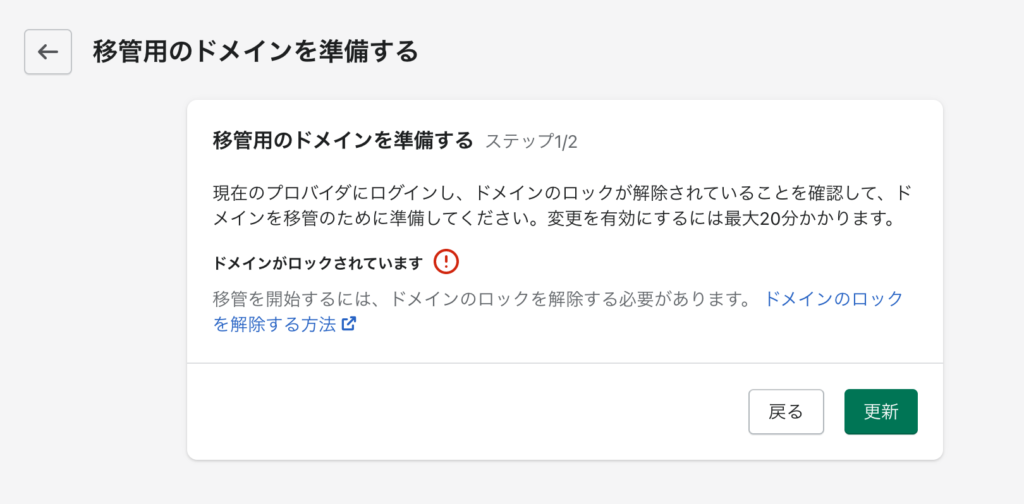Click the page title 移管用のドメインを準備する
This screenshot has height=504, width=1024.
[255, 52]
